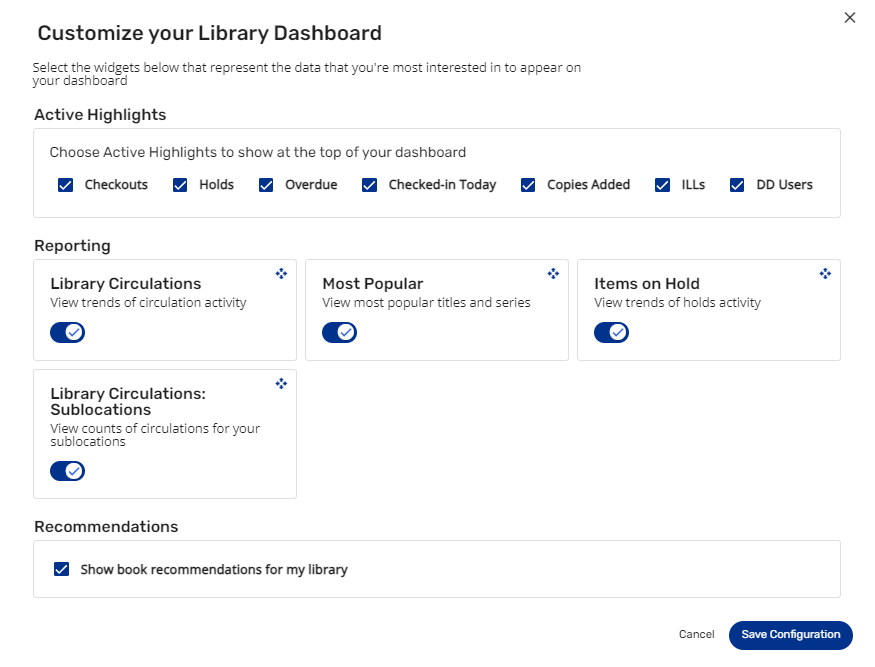Close the Customize Dashboard dialog with the X
875x667 pixels.
coord(849,18)
